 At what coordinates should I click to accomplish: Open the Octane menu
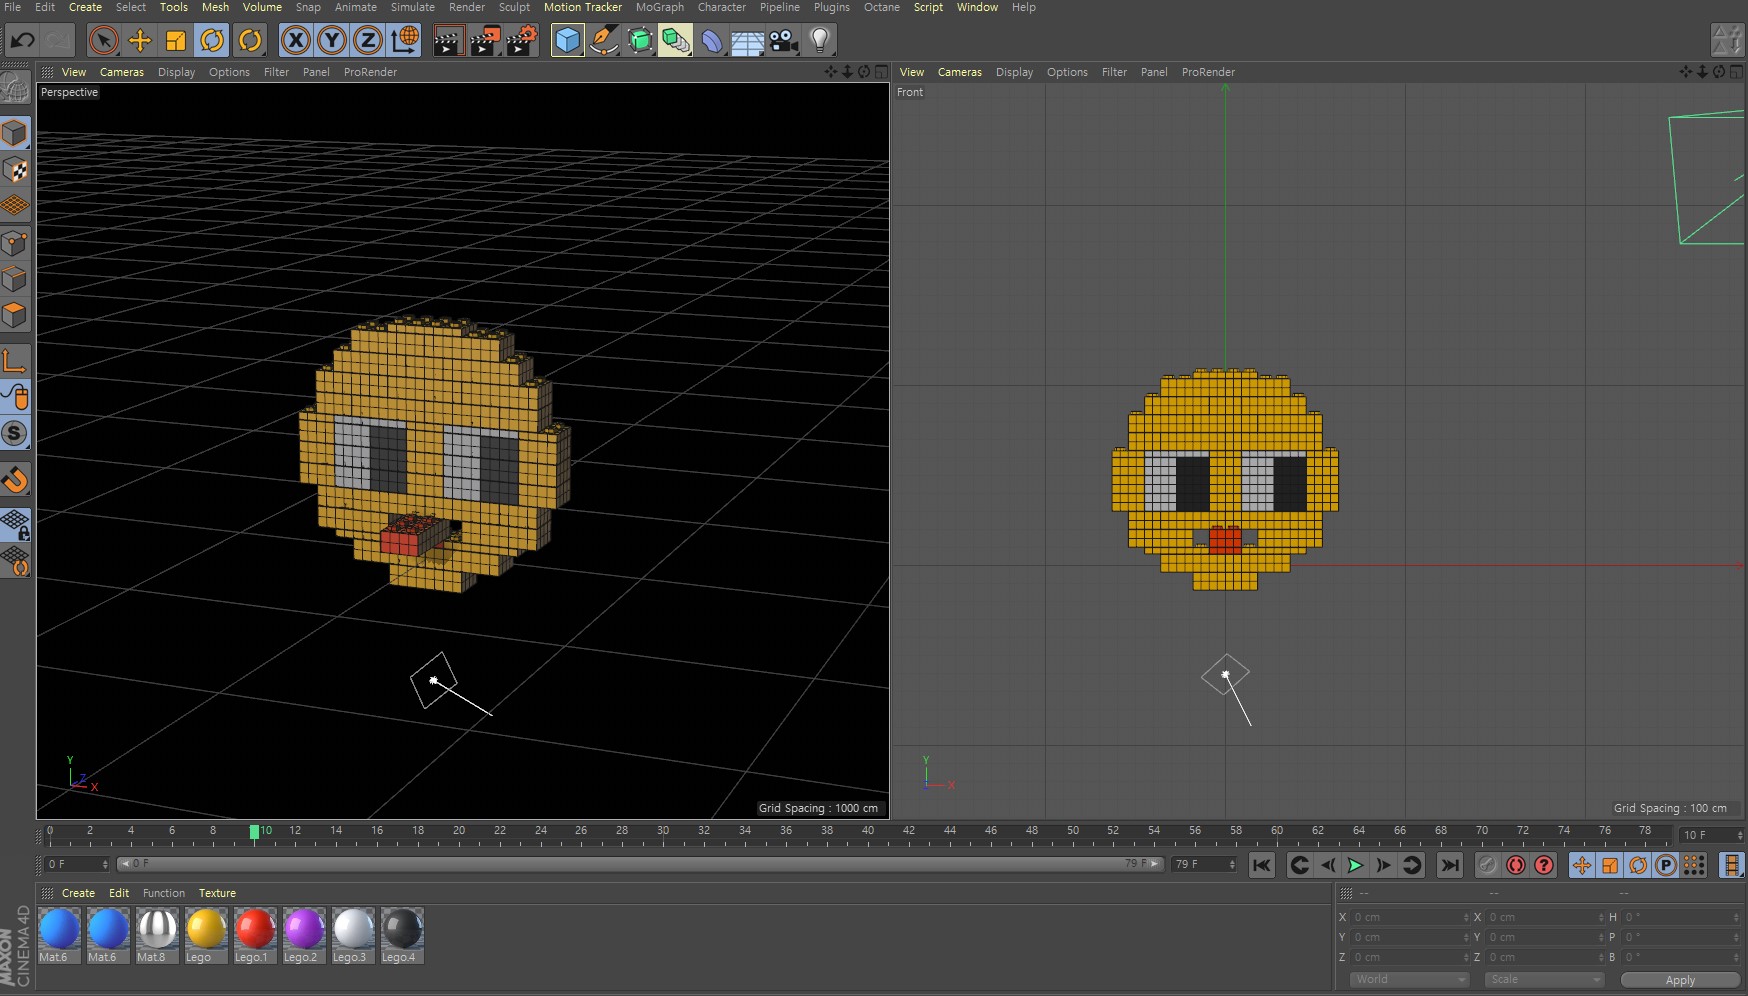tap(881, 7)
